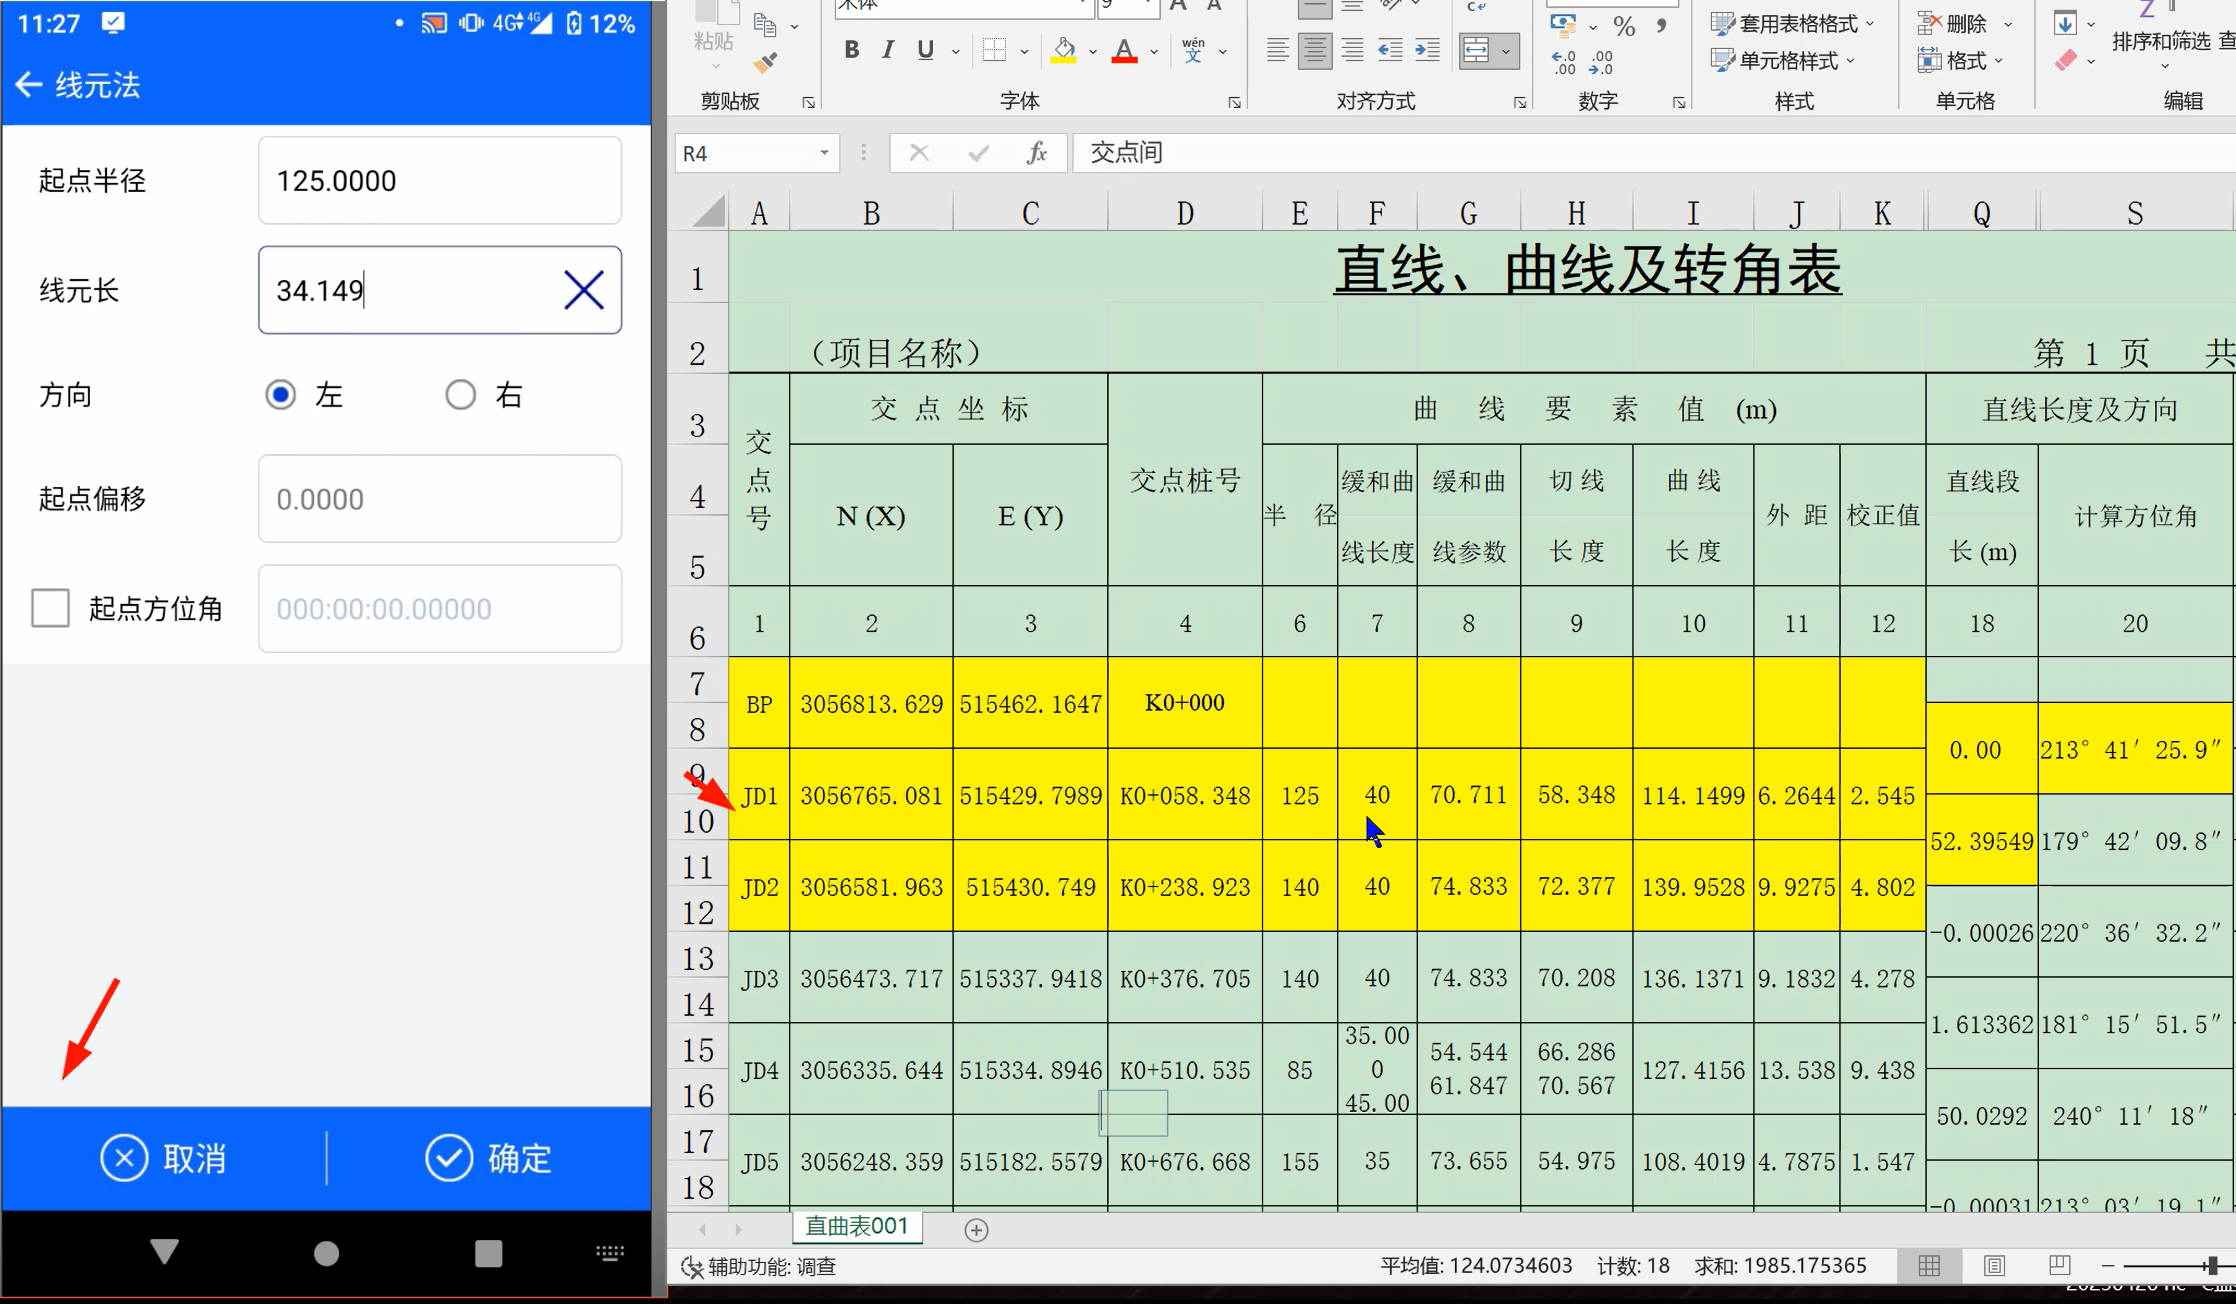Expand the 数字 group dialog launcher
Screen dimensions: 2236x1304
[1678, 102]
